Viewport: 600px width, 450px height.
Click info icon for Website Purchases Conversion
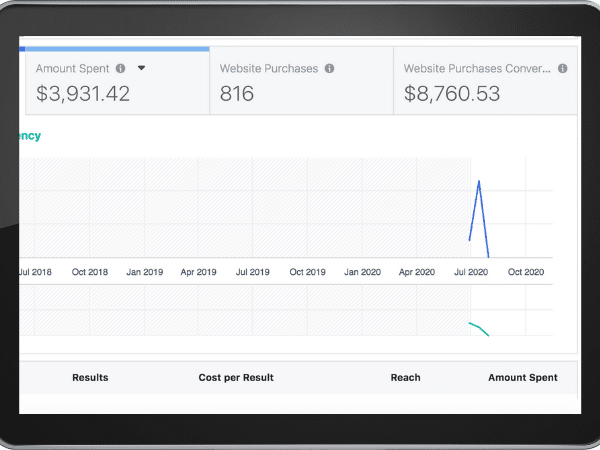pyautogui.click(x=563, y=69)
